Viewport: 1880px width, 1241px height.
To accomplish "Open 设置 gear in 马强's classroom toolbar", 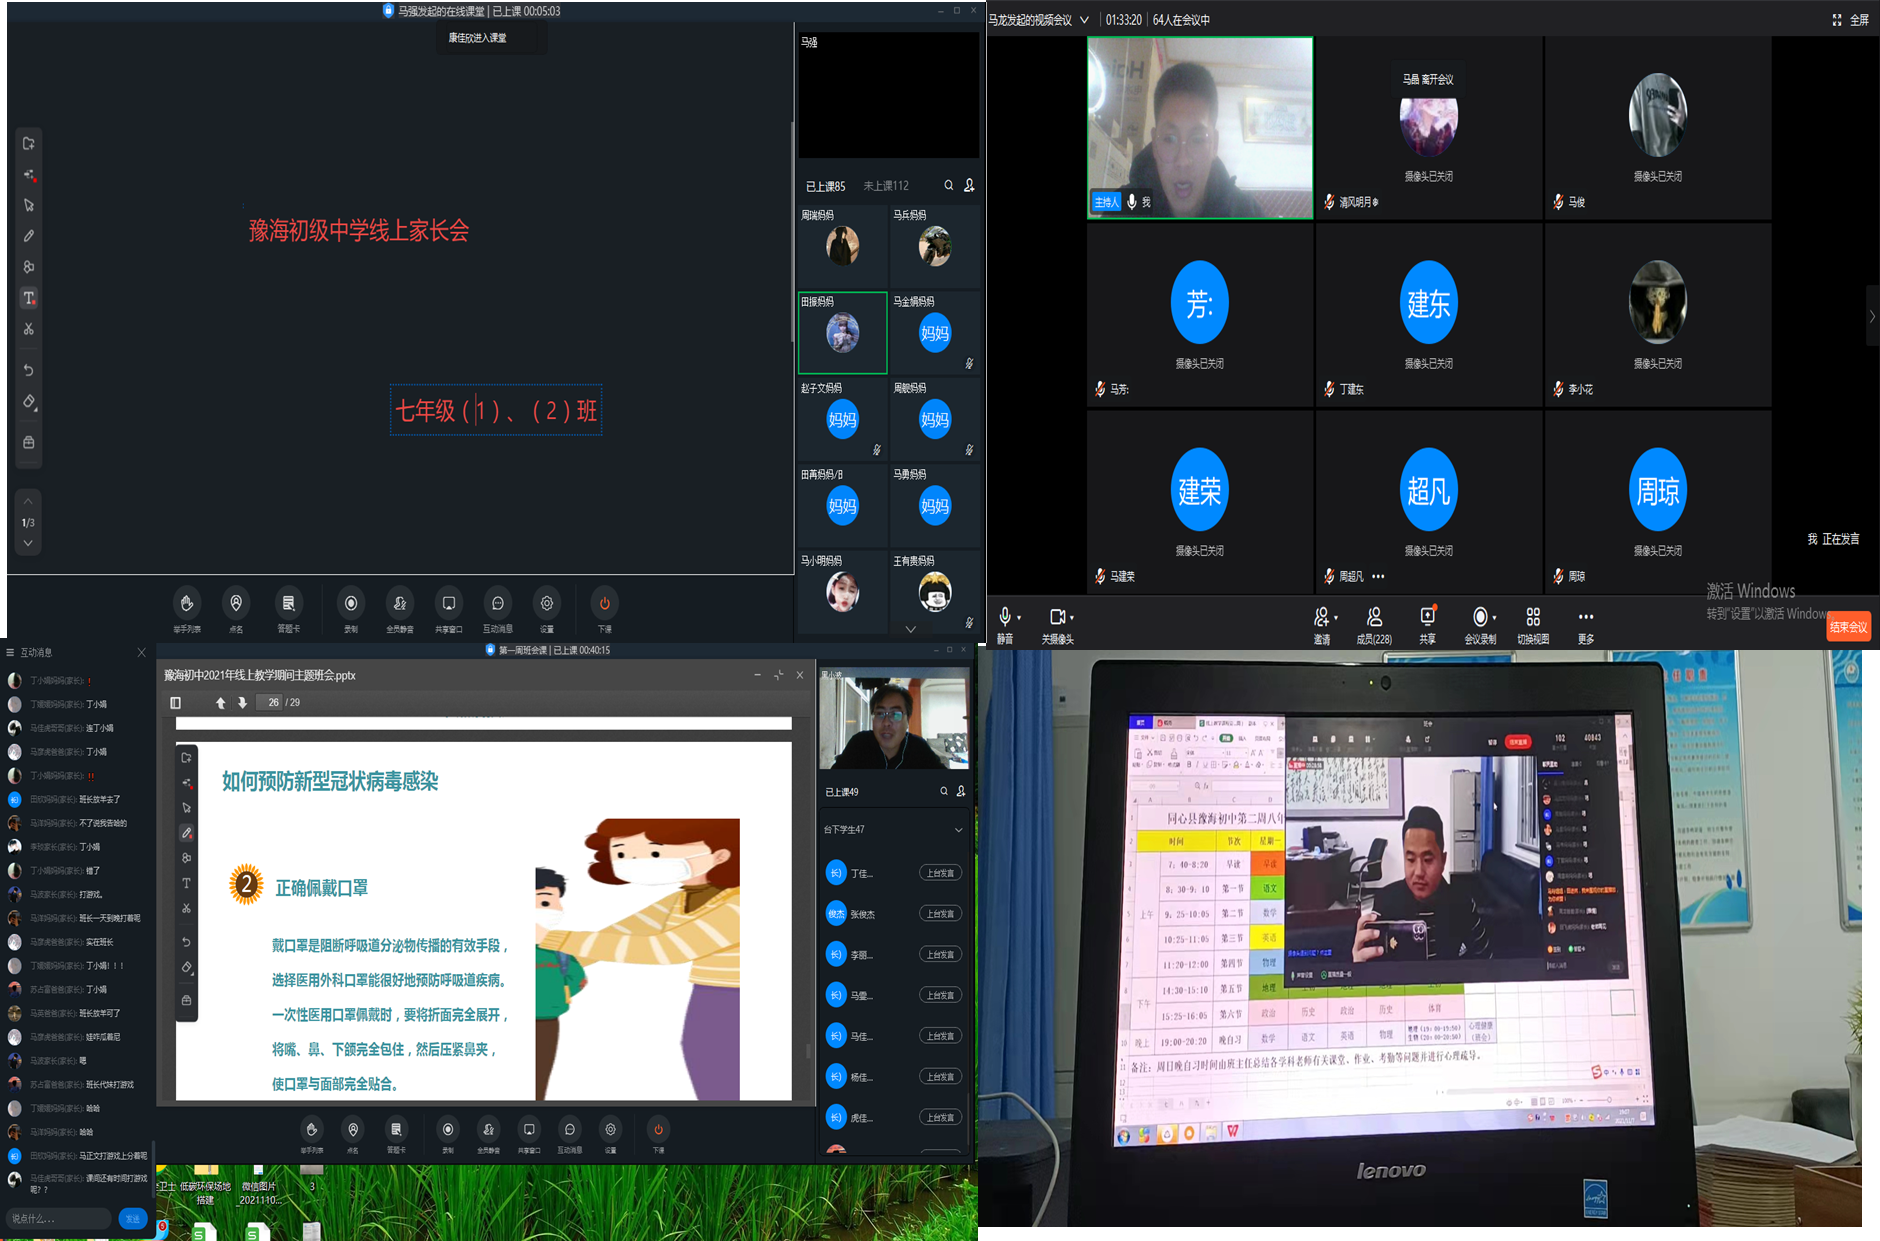I will click(547, 609).
